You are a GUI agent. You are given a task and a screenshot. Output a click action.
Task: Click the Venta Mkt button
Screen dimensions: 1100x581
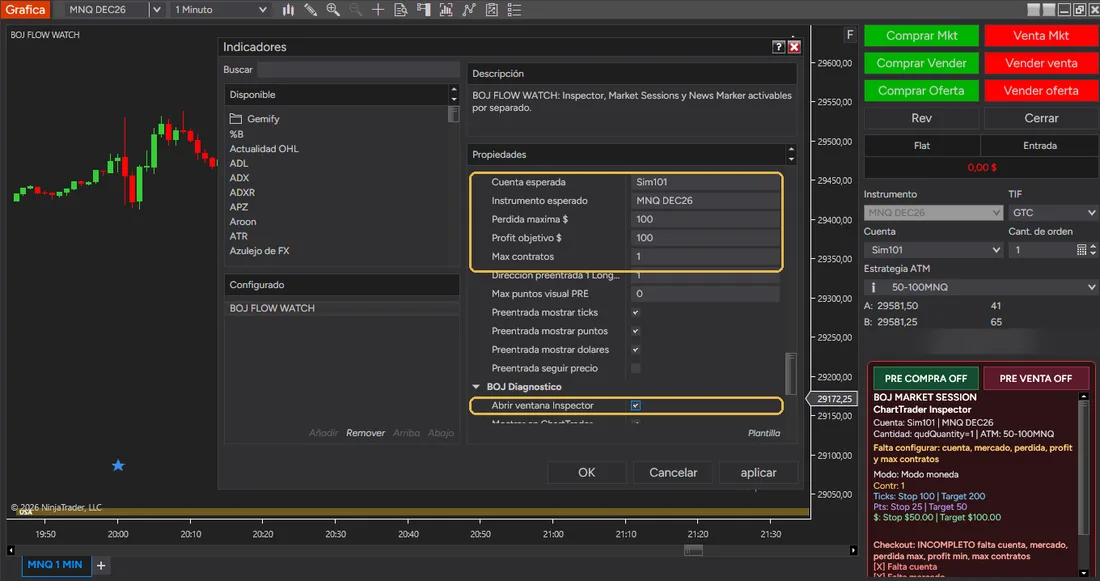[1041, 36]
